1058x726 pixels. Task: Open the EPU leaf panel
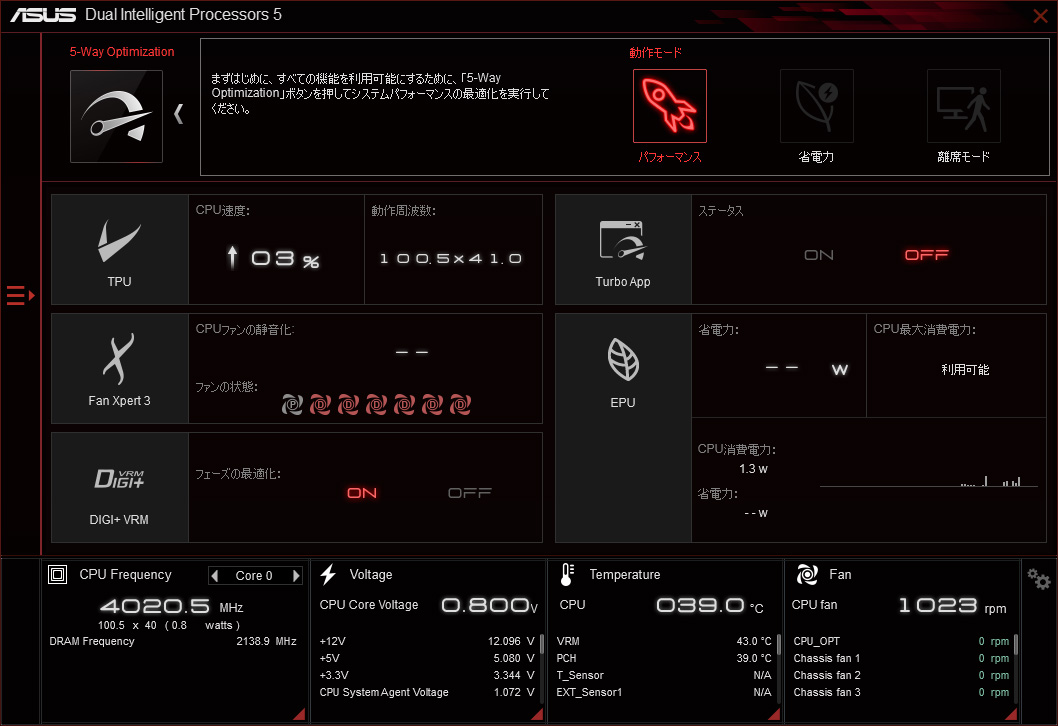pos(623,428)
